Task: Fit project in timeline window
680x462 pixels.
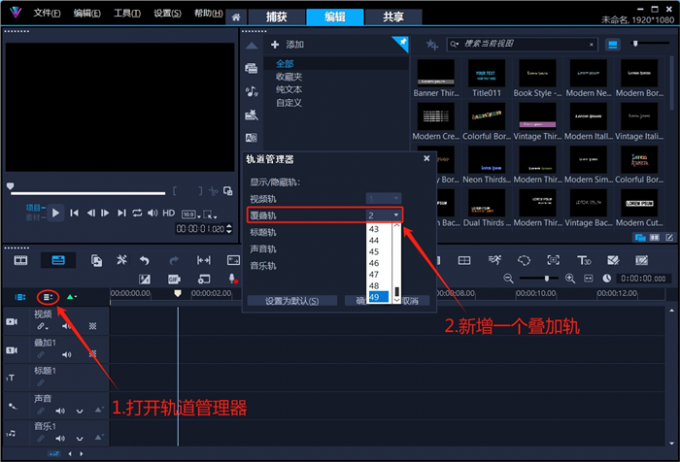Action: pyautogui.click(x=588, y=279)
